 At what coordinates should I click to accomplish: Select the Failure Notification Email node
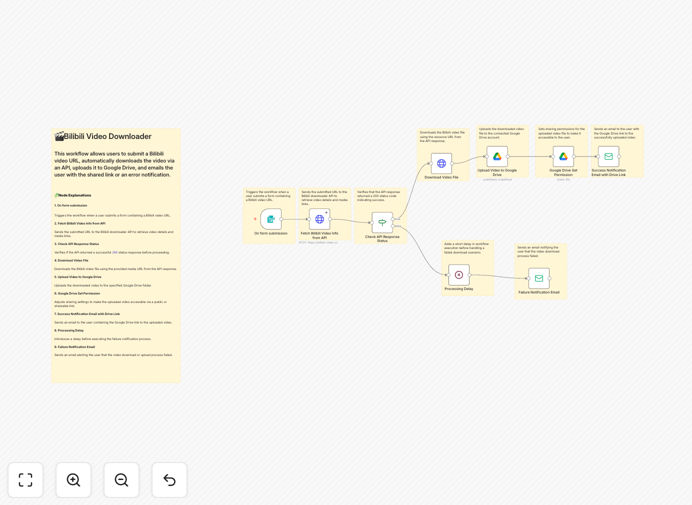pos(539,279)
